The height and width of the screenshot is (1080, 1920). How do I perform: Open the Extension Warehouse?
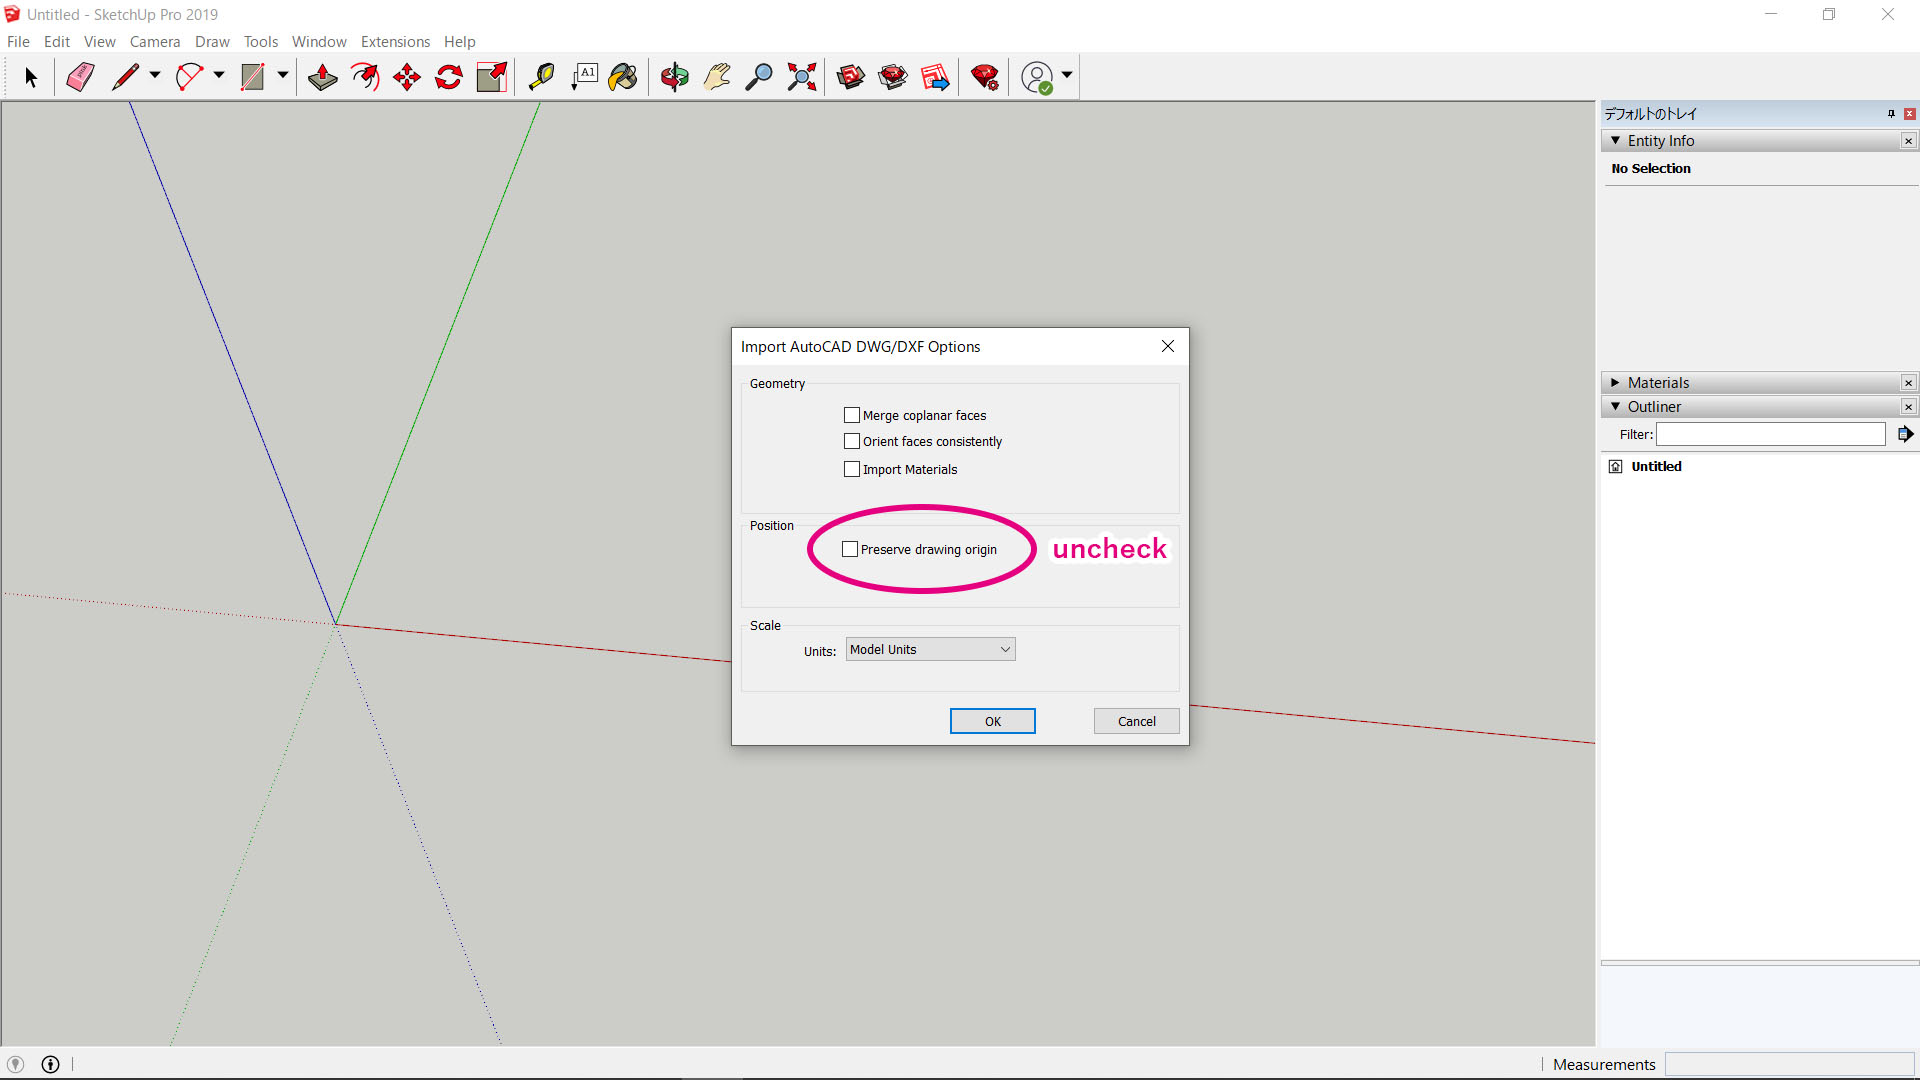[x=893, y=77]
